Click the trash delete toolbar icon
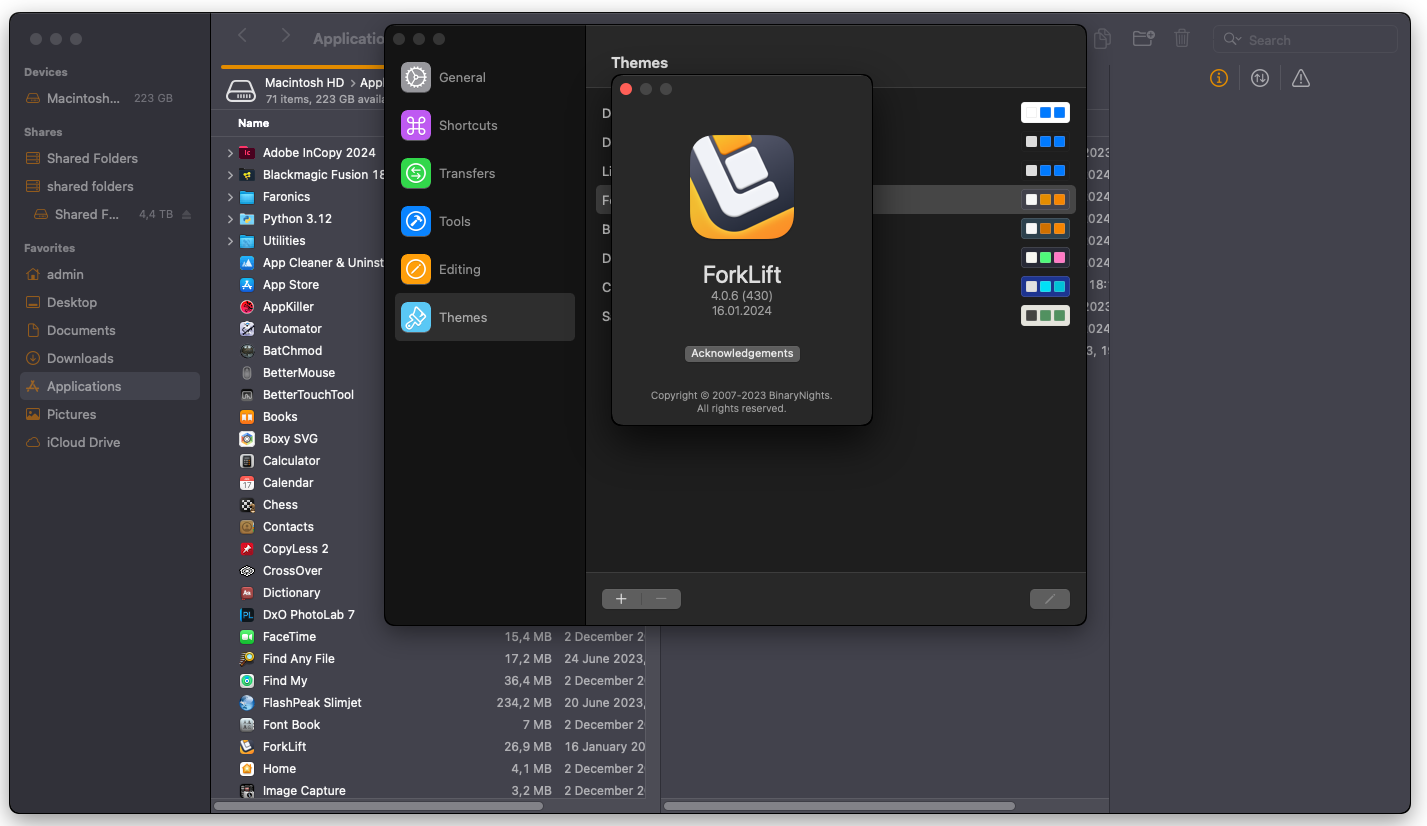1427x826 pixels. 1182,39
